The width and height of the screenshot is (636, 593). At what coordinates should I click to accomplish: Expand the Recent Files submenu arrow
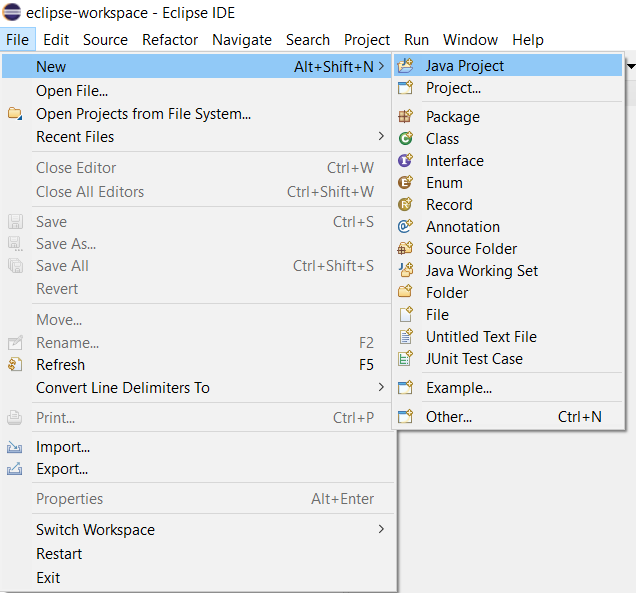[x=381, y=137]
